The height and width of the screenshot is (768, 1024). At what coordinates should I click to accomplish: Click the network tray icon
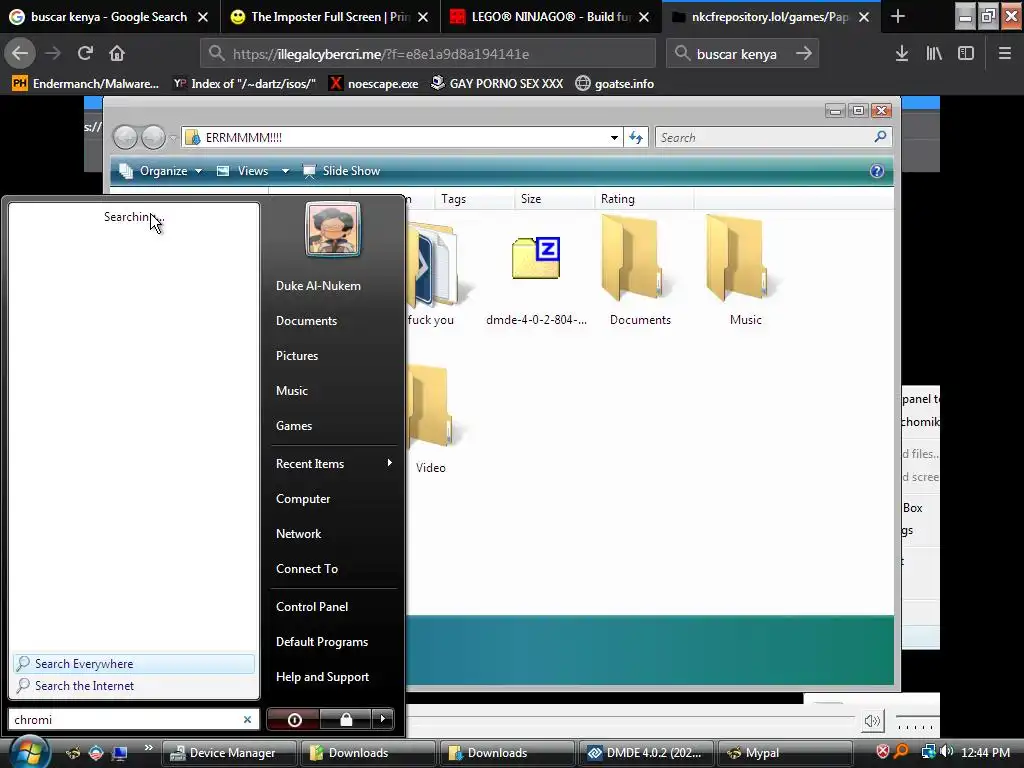[x=928, y=752]
